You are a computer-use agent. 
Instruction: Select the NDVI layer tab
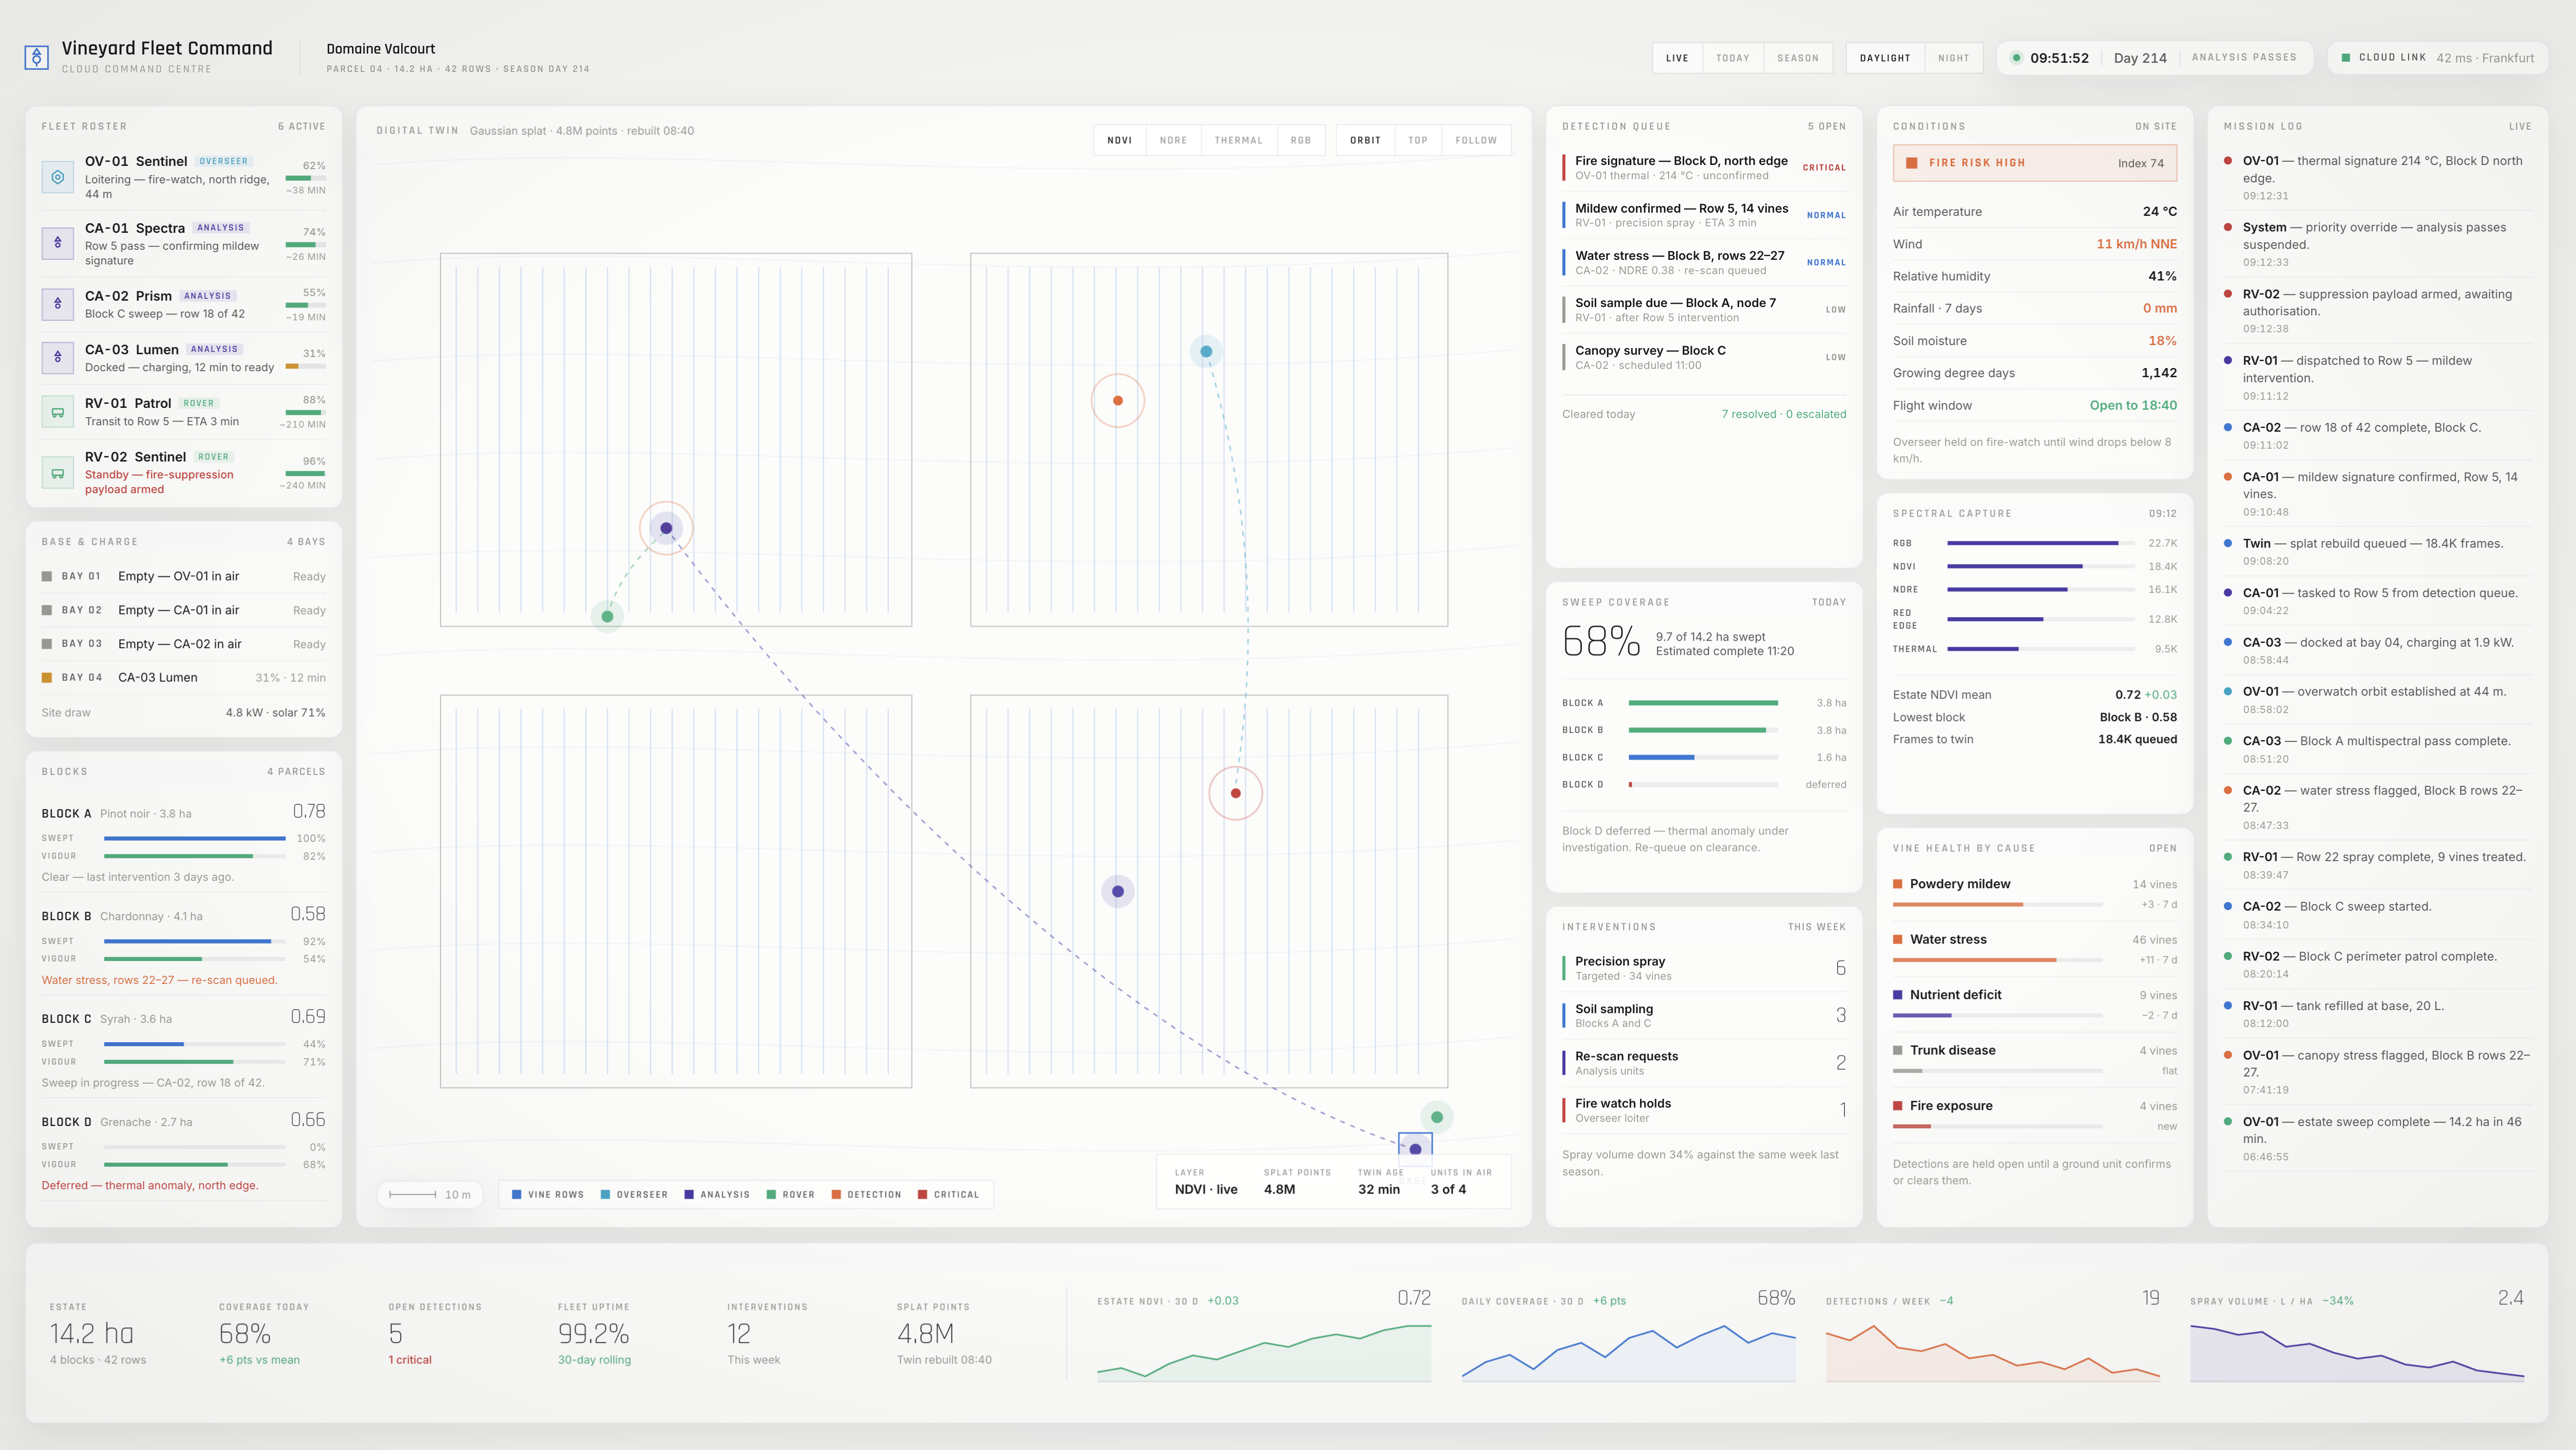pyautogui.click(x=1120, y=140)
